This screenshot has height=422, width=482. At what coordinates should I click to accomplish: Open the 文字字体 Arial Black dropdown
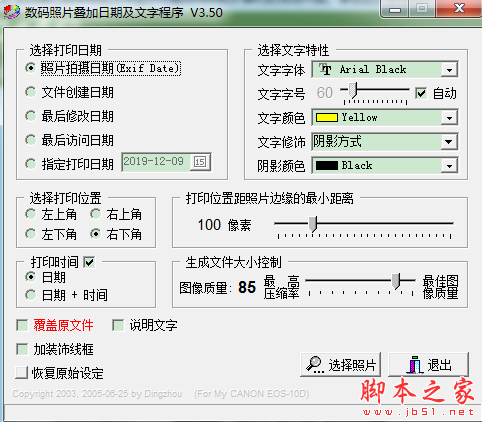coord(449,70)
